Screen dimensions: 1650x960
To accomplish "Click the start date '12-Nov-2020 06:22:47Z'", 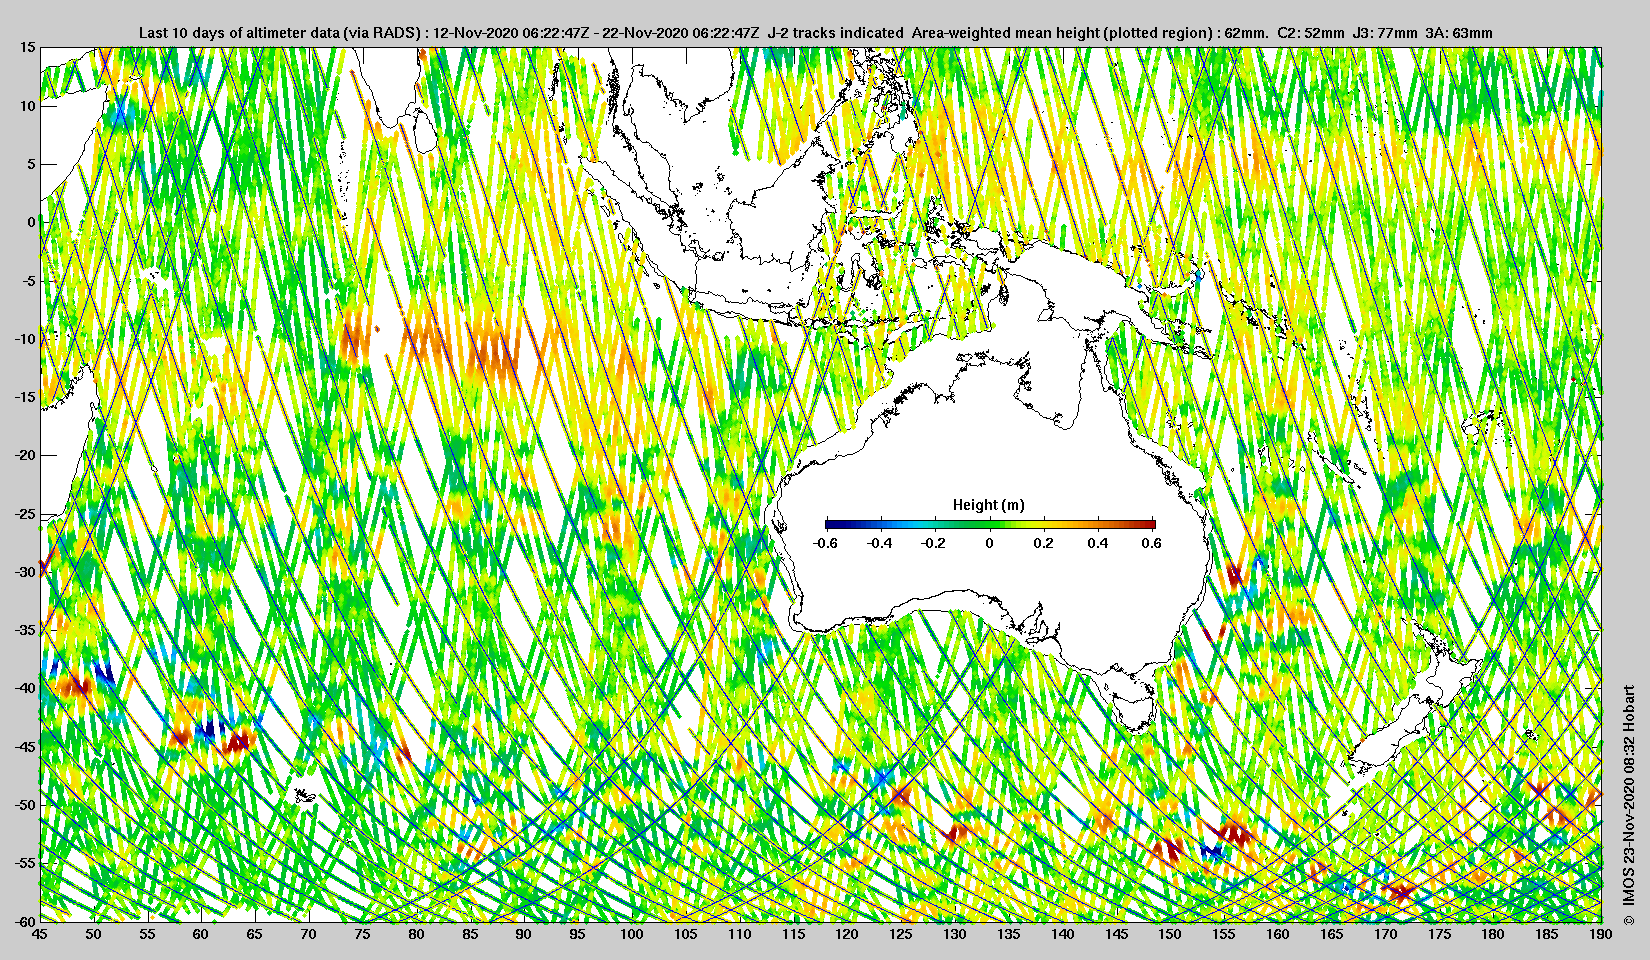I will point(509,33).
